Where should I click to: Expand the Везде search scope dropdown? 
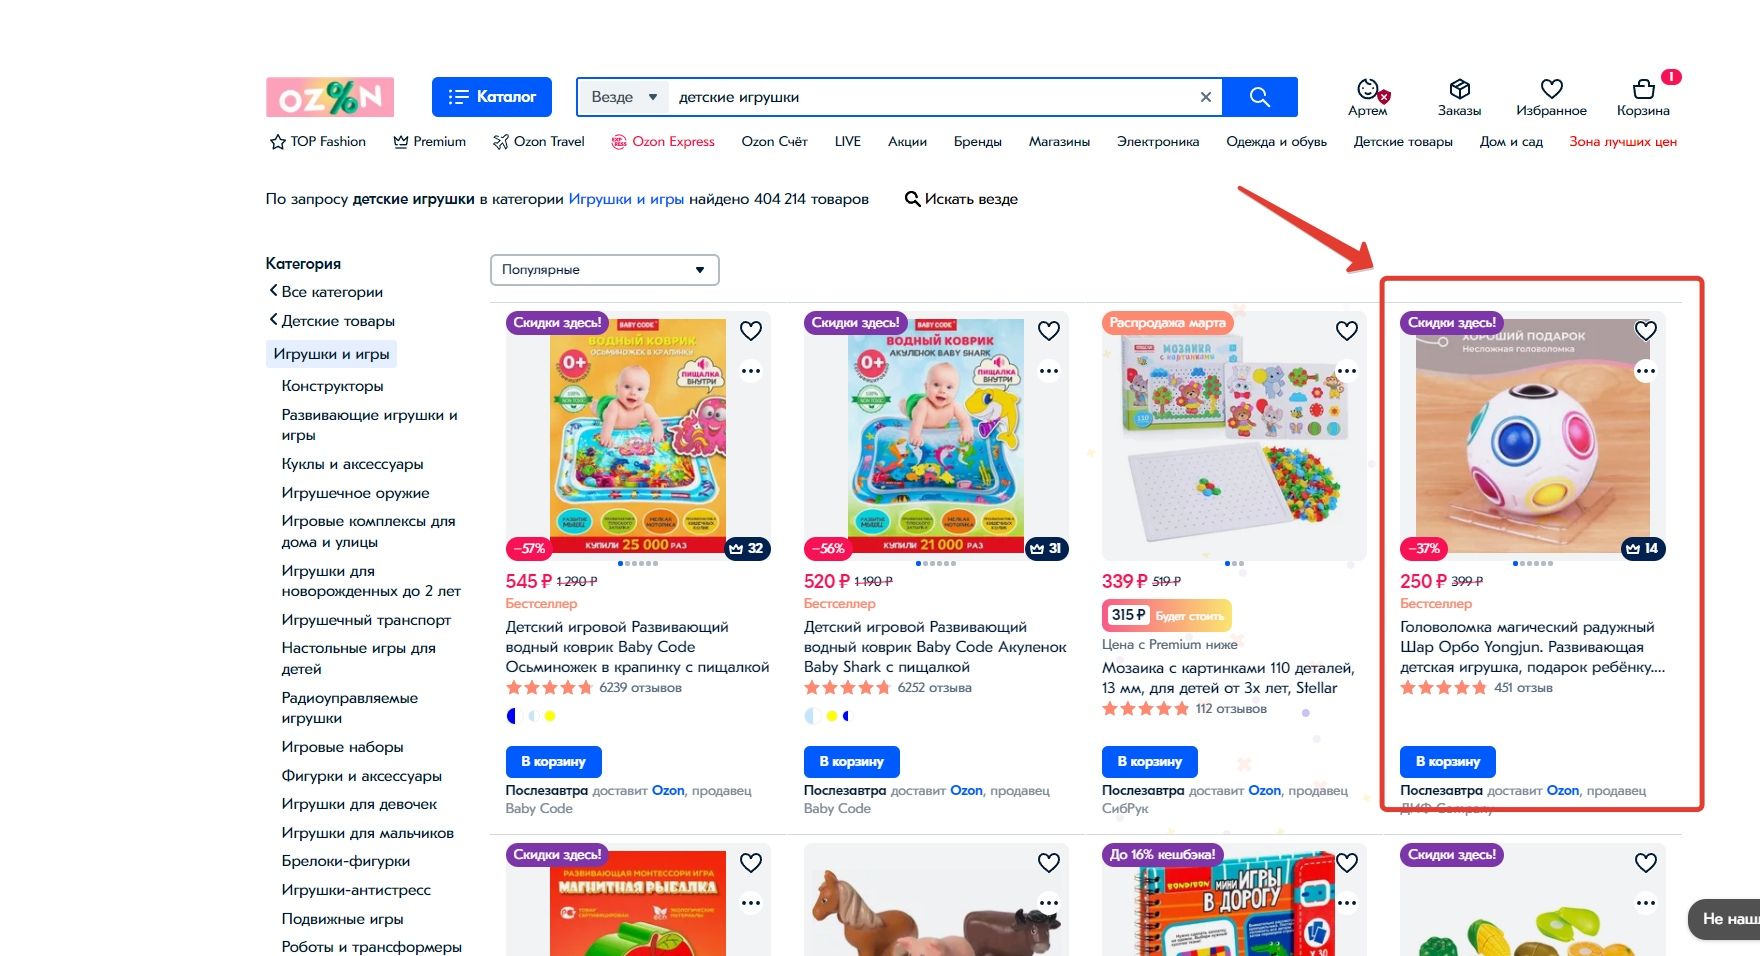(x=624, y=97)
